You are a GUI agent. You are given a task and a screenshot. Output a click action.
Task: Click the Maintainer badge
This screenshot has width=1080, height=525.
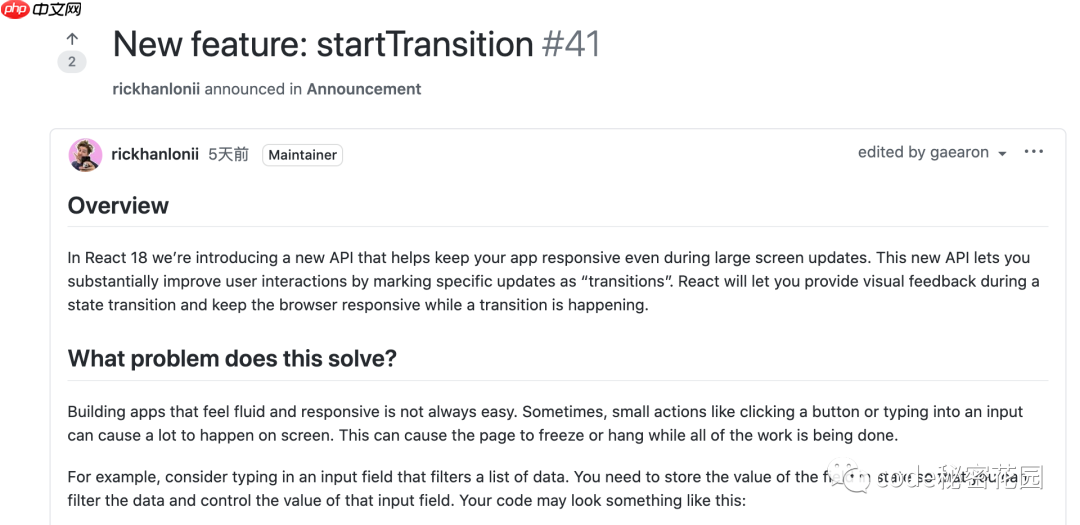[x=302, y=155]
